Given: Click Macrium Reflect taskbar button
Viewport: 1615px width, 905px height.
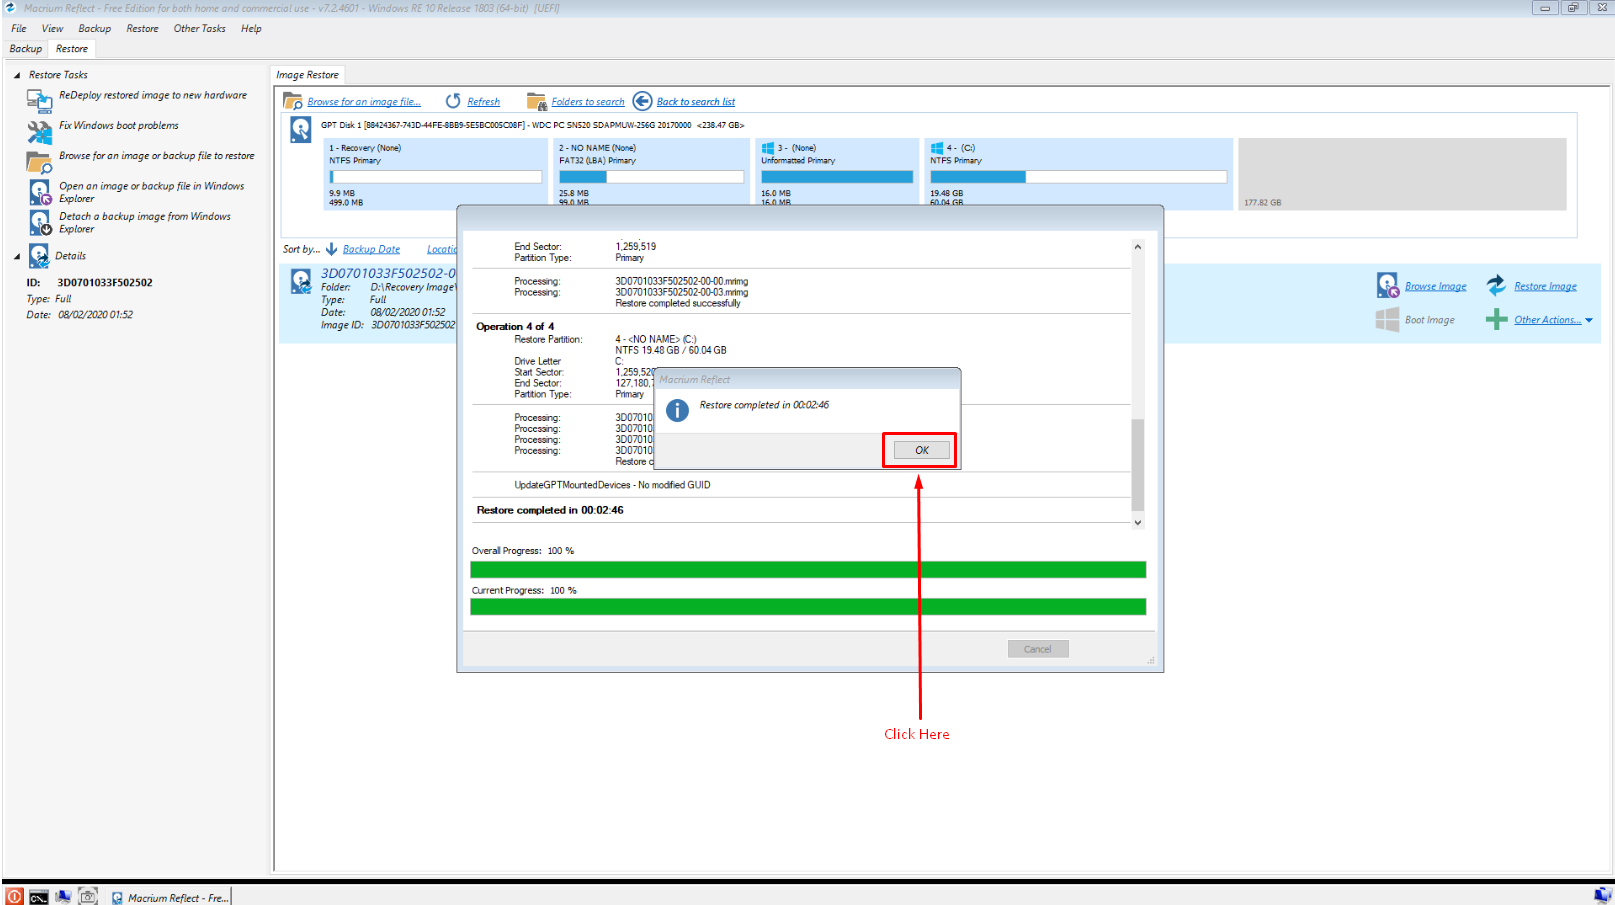Looking at the screenshot, I should 170,897.
